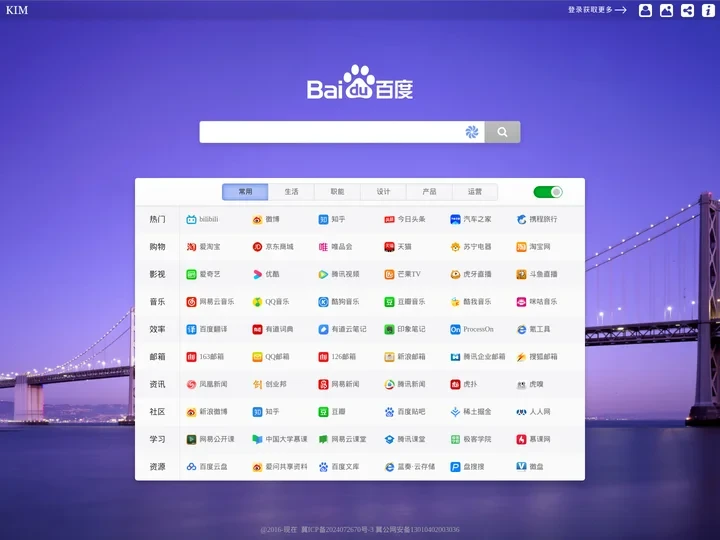This screenshot has height=540, width=720.
Task: Switch to the 职能 tab
Action: point(337,192)
